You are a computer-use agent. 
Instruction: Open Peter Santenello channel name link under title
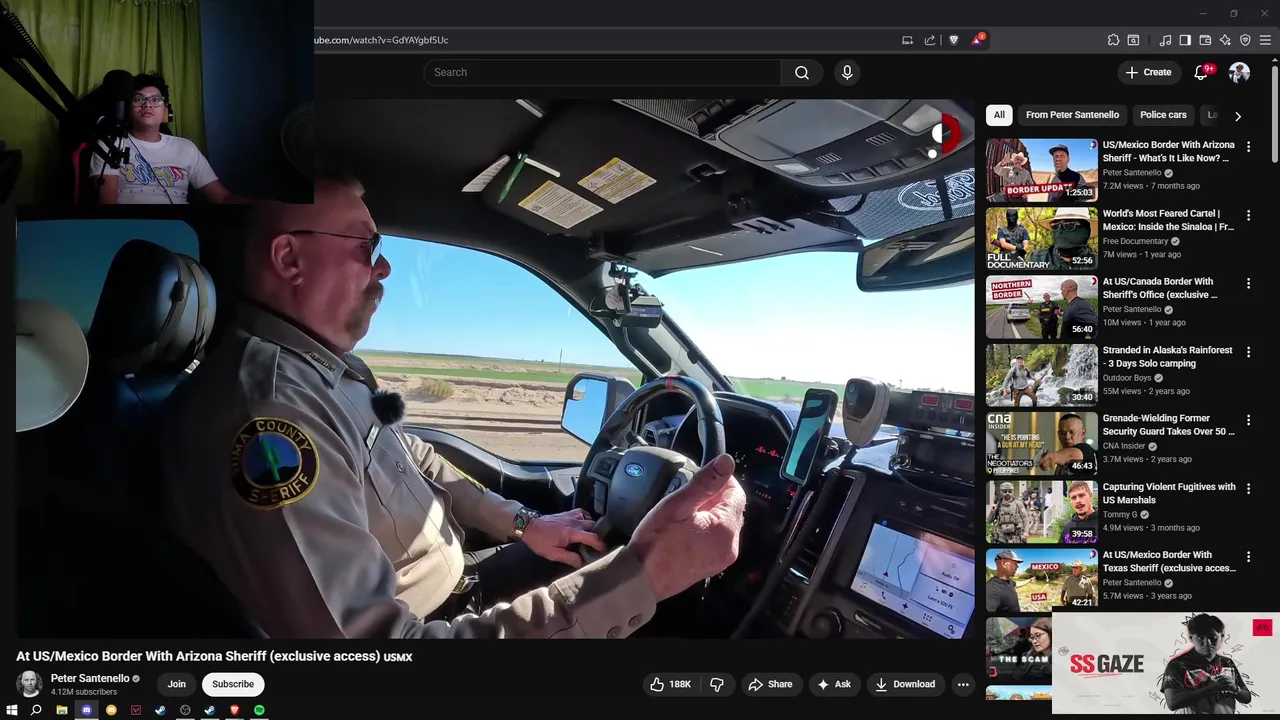[x=90, y=678]
